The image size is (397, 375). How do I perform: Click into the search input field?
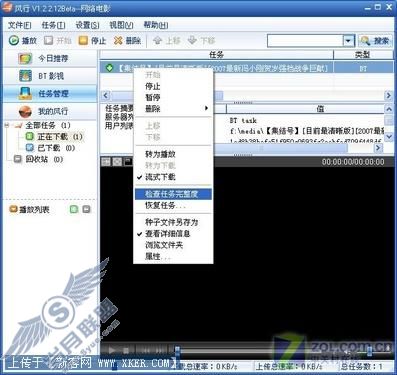(305, 41)
